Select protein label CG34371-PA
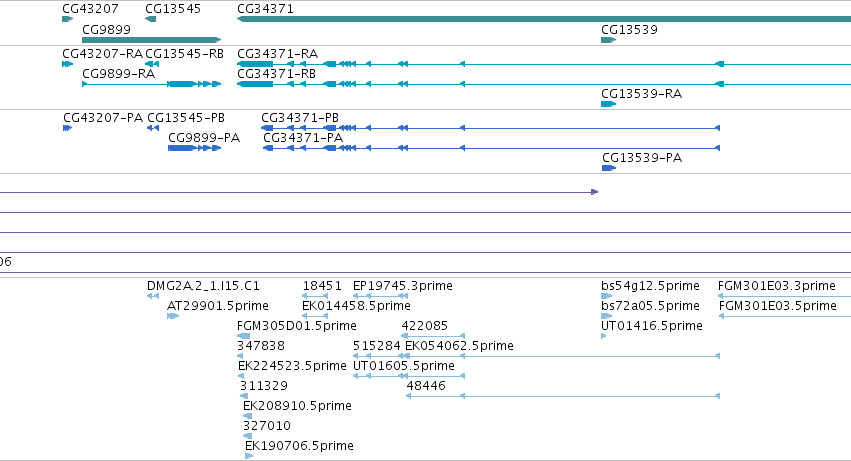Viewport: 851px width, 461px height. point(303,137)
